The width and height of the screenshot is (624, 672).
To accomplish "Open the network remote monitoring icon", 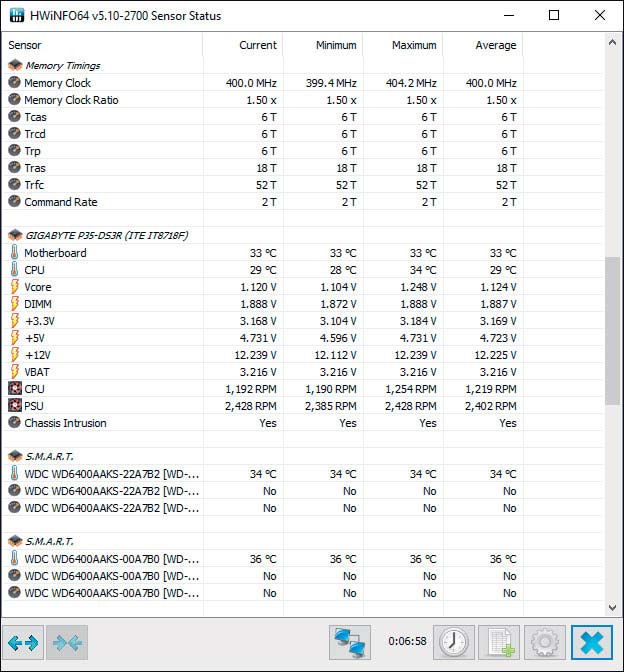I will coord(350,642).
